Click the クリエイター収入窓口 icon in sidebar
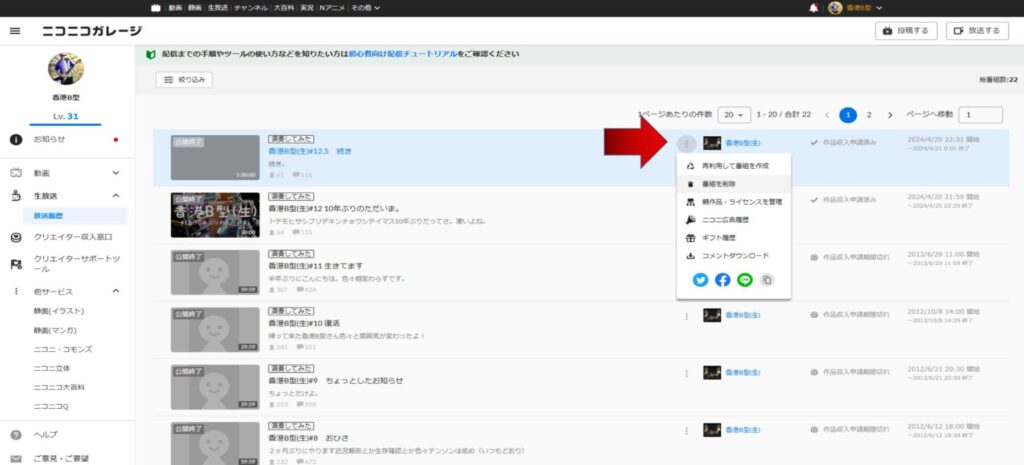 (16, 237)
